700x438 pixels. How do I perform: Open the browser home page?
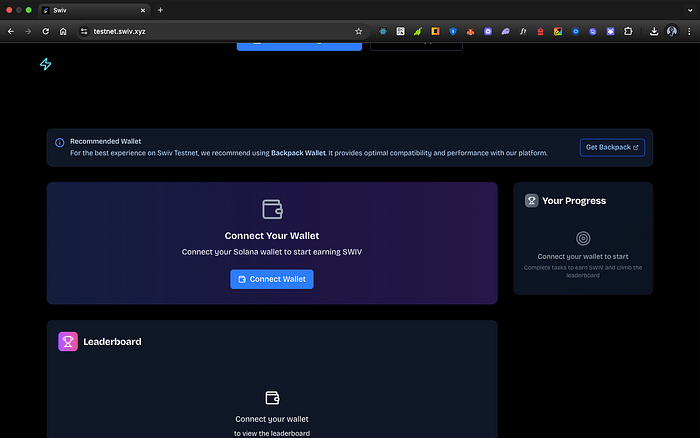[x=63, y=31]
